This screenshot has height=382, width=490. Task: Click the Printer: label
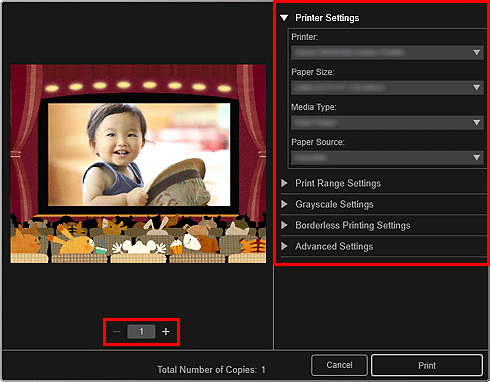(305, 37)
